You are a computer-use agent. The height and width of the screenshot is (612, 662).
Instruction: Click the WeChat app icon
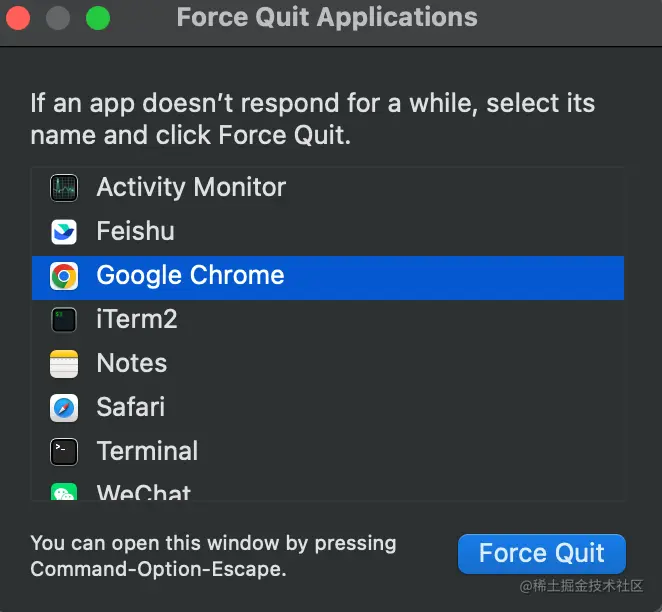pyautogui.click(x=64, y=492)
